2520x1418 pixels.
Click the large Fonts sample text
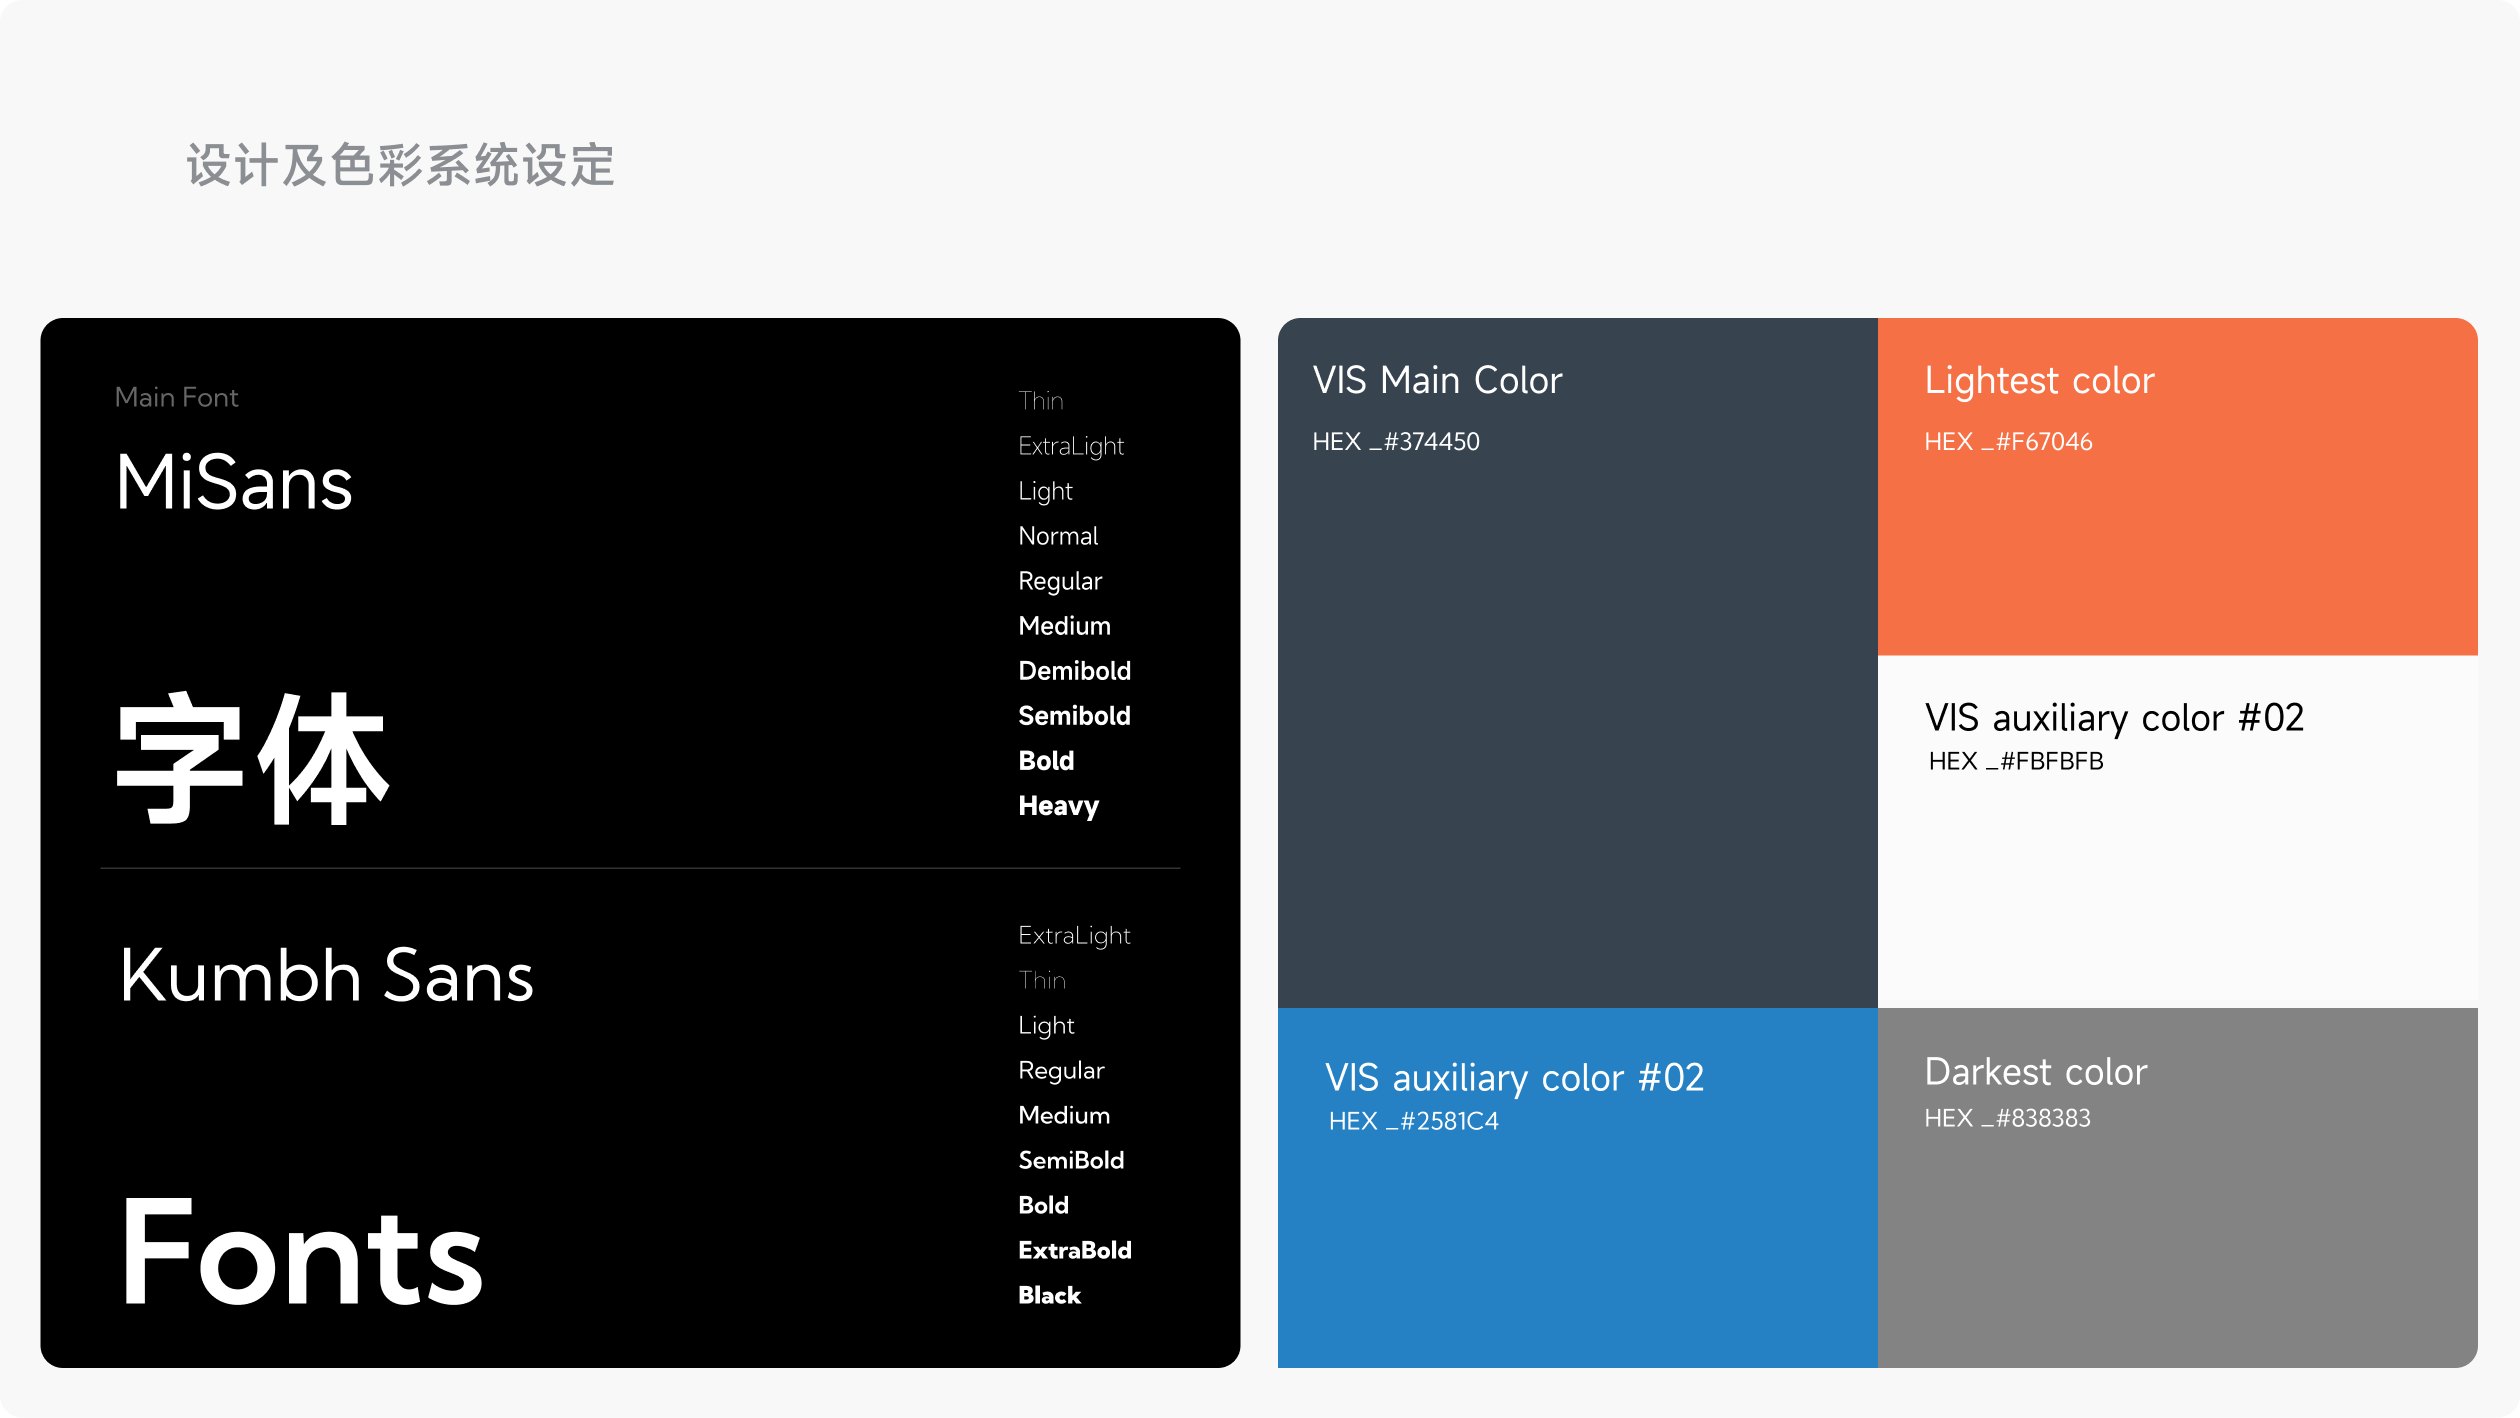[x=301, y=1252]
